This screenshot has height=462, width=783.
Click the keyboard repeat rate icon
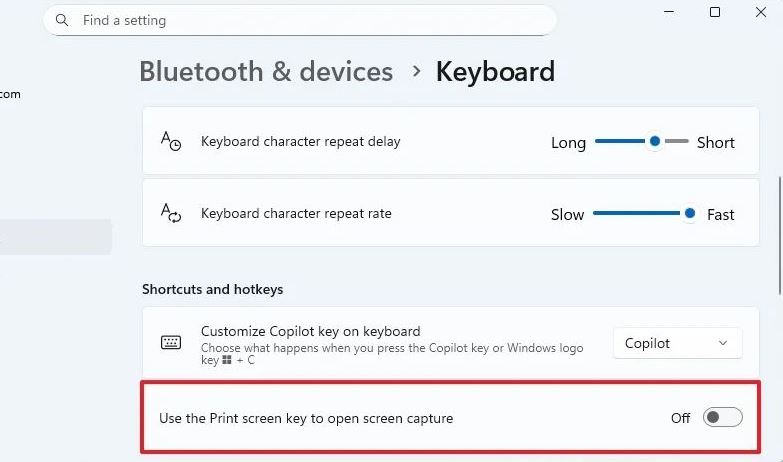click(x=171, y=213)
